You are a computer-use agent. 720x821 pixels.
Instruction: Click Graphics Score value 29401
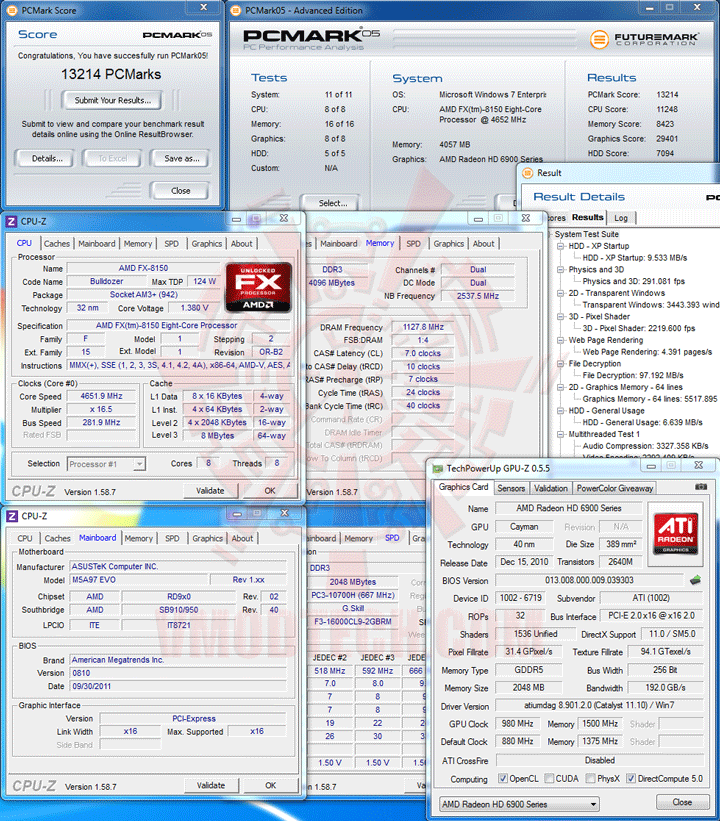667,139
